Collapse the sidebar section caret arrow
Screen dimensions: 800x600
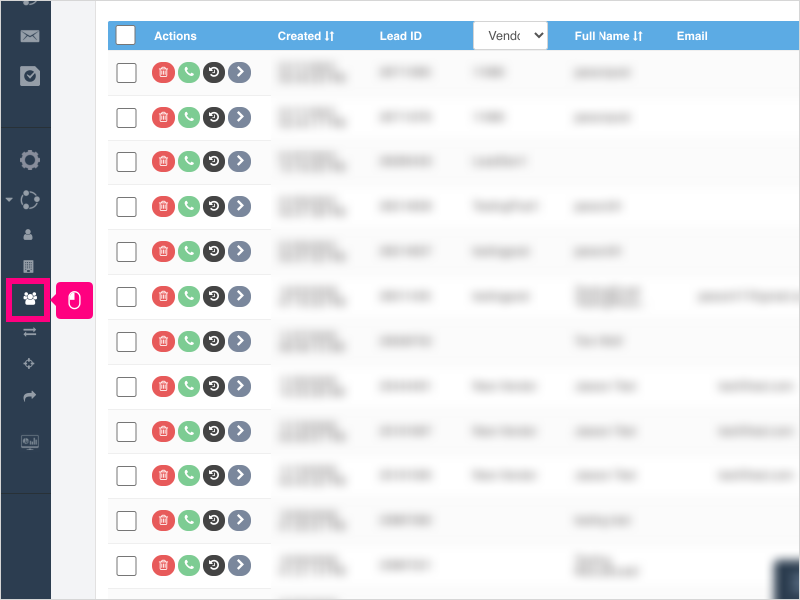tap(9, 199)
